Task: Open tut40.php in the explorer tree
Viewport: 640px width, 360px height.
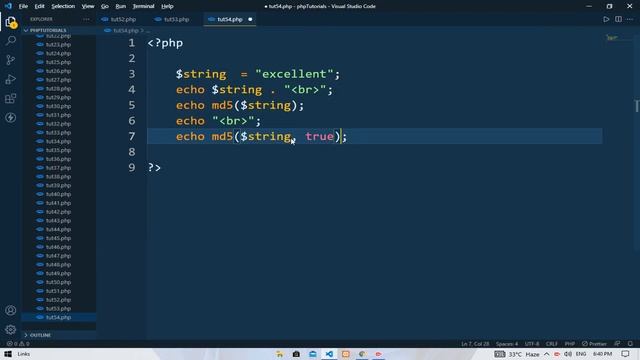Action: click(59, 194)
